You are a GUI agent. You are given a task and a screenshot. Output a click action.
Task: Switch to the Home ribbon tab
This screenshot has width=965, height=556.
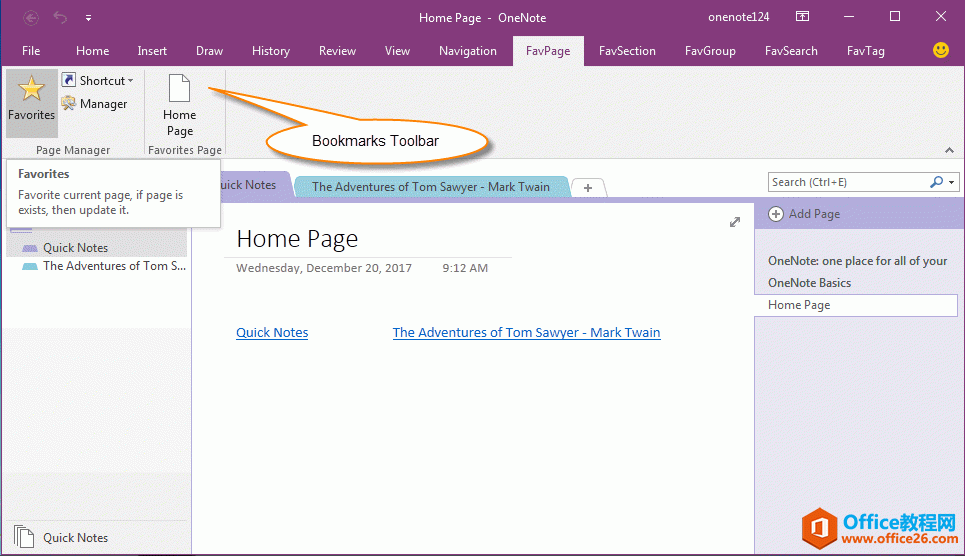[x=92, y=51]
